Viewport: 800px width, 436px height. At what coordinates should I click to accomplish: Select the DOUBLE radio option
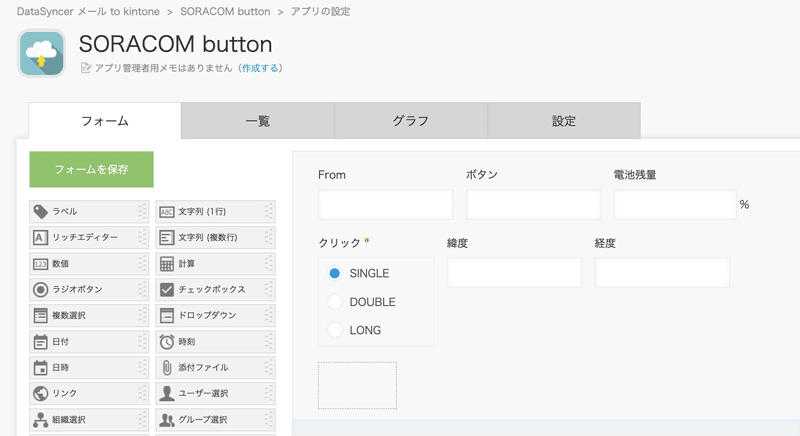pos(335,302)
